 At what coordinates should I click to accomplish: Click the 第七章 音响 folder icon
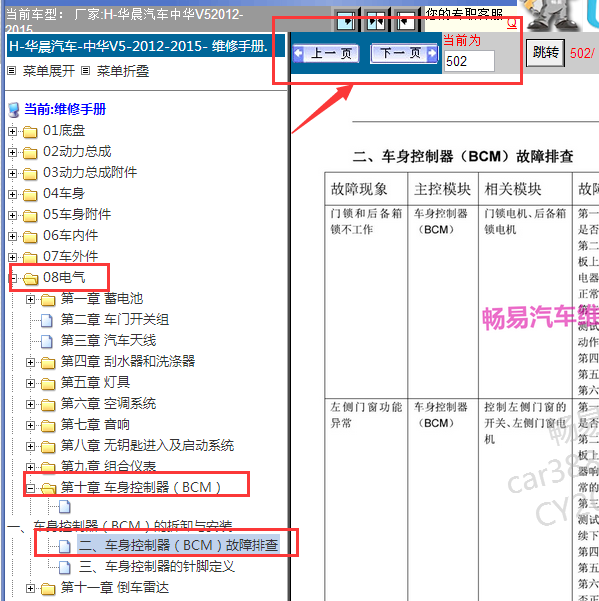48,425
